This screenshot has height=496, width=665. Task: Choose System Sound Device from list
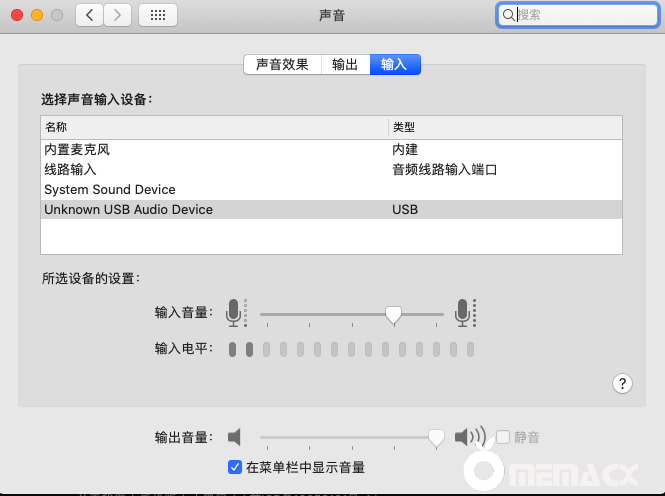[x=110, y=189]
